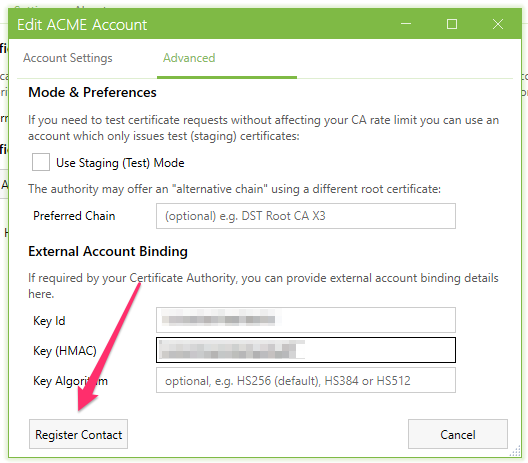The height and width of the screenshot is (463, 528).
Task: Close the Edit ACME Account window
Action: click(x=498, y=24)
